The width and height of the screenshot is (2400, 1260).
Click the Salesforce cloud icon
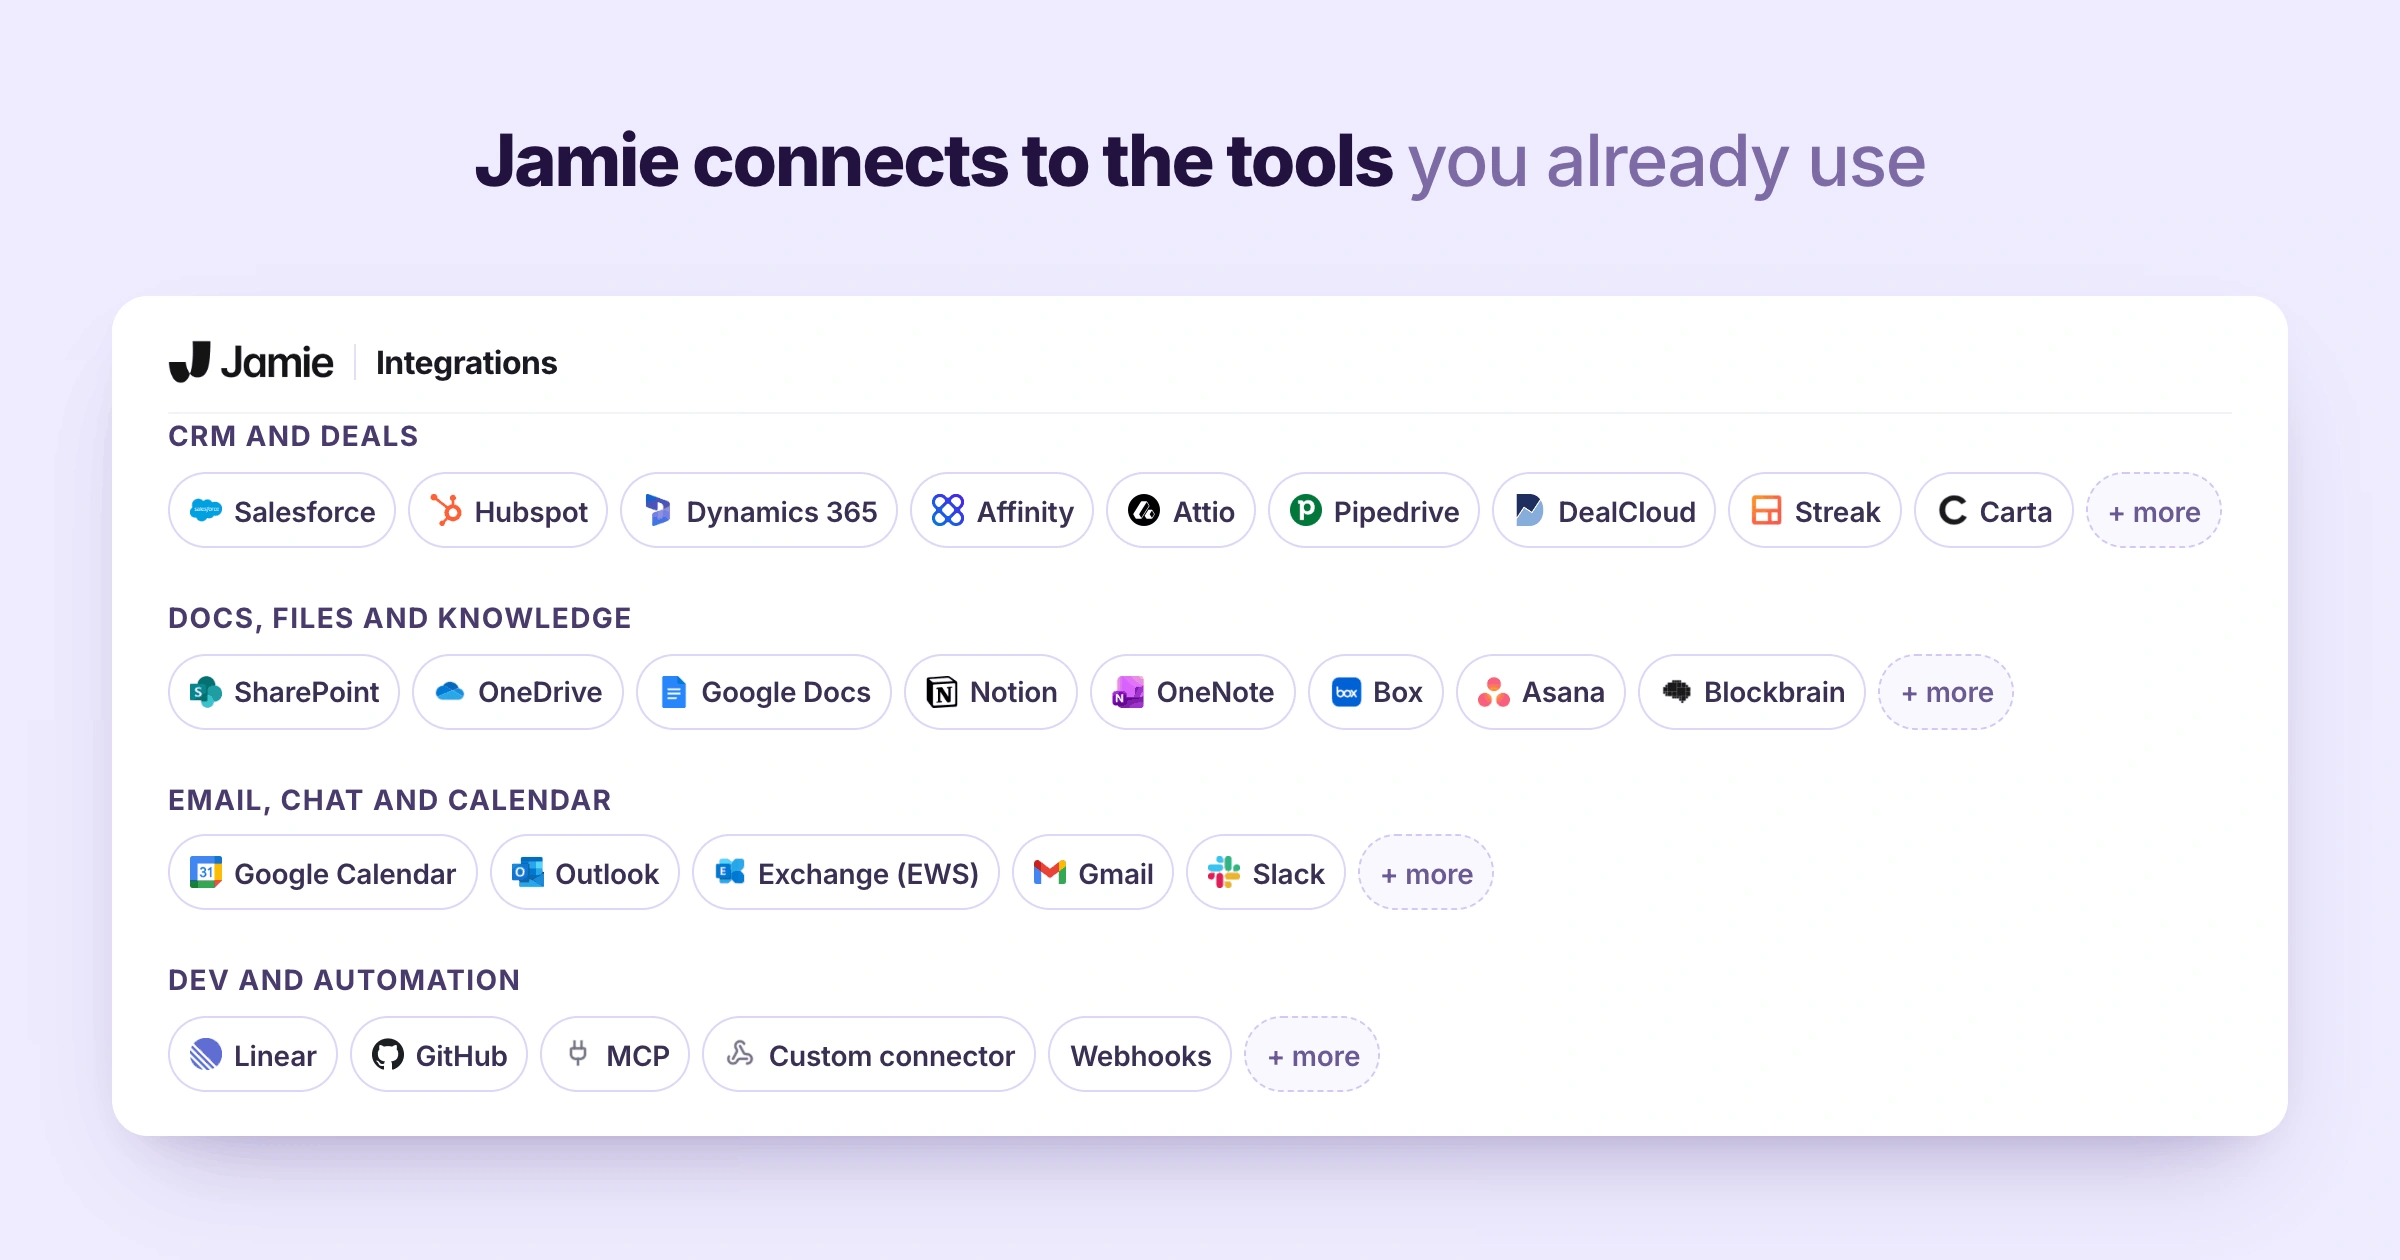206,511
